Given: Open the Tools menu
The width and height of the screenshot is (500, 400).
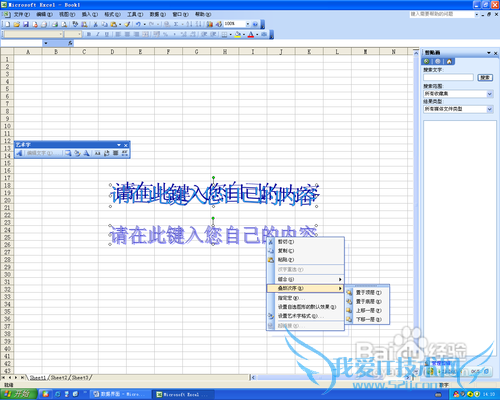Looking at the screenshot, I should pos(135,14).
